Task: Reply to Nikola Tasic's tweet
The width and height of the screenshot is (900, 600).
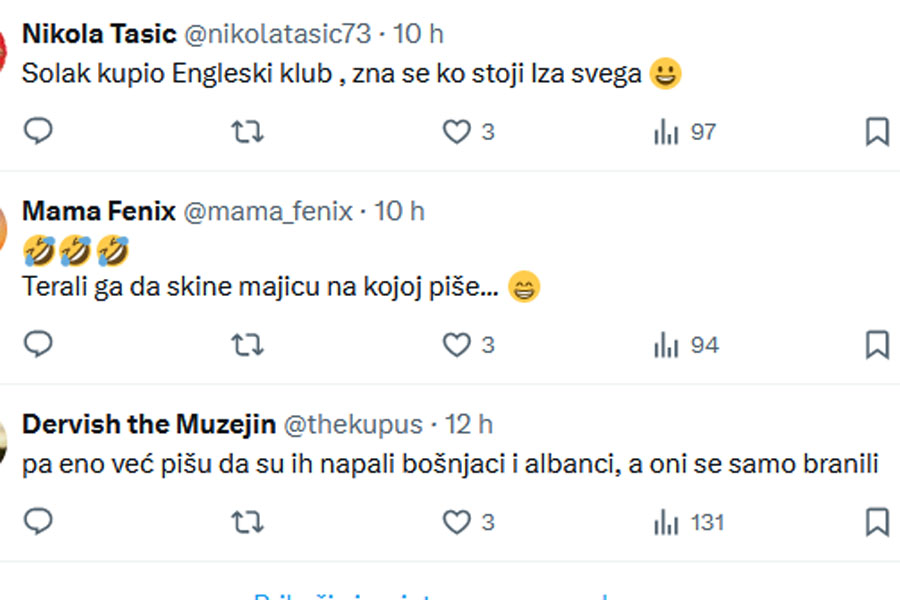Action: [x=38, y=132]
